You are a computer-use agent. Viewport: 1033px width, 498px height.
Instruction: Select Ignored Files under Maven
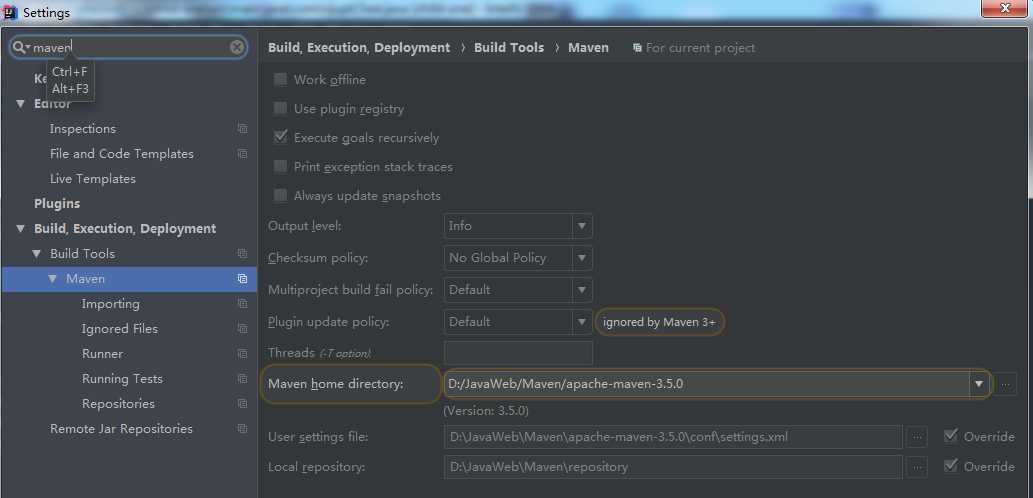[120, 329]
